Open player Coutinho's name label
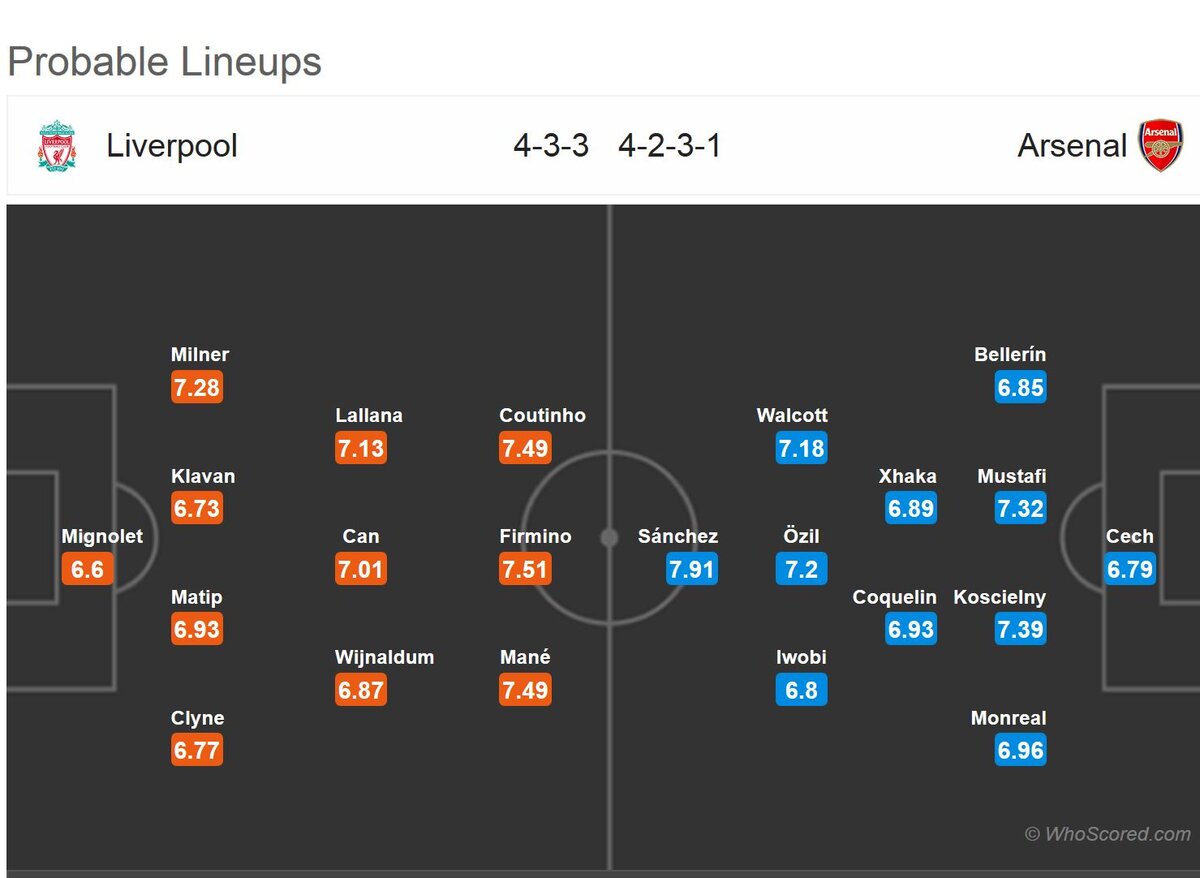The image size is (1200, 878). pyautogui.click(x=542, y=415)
